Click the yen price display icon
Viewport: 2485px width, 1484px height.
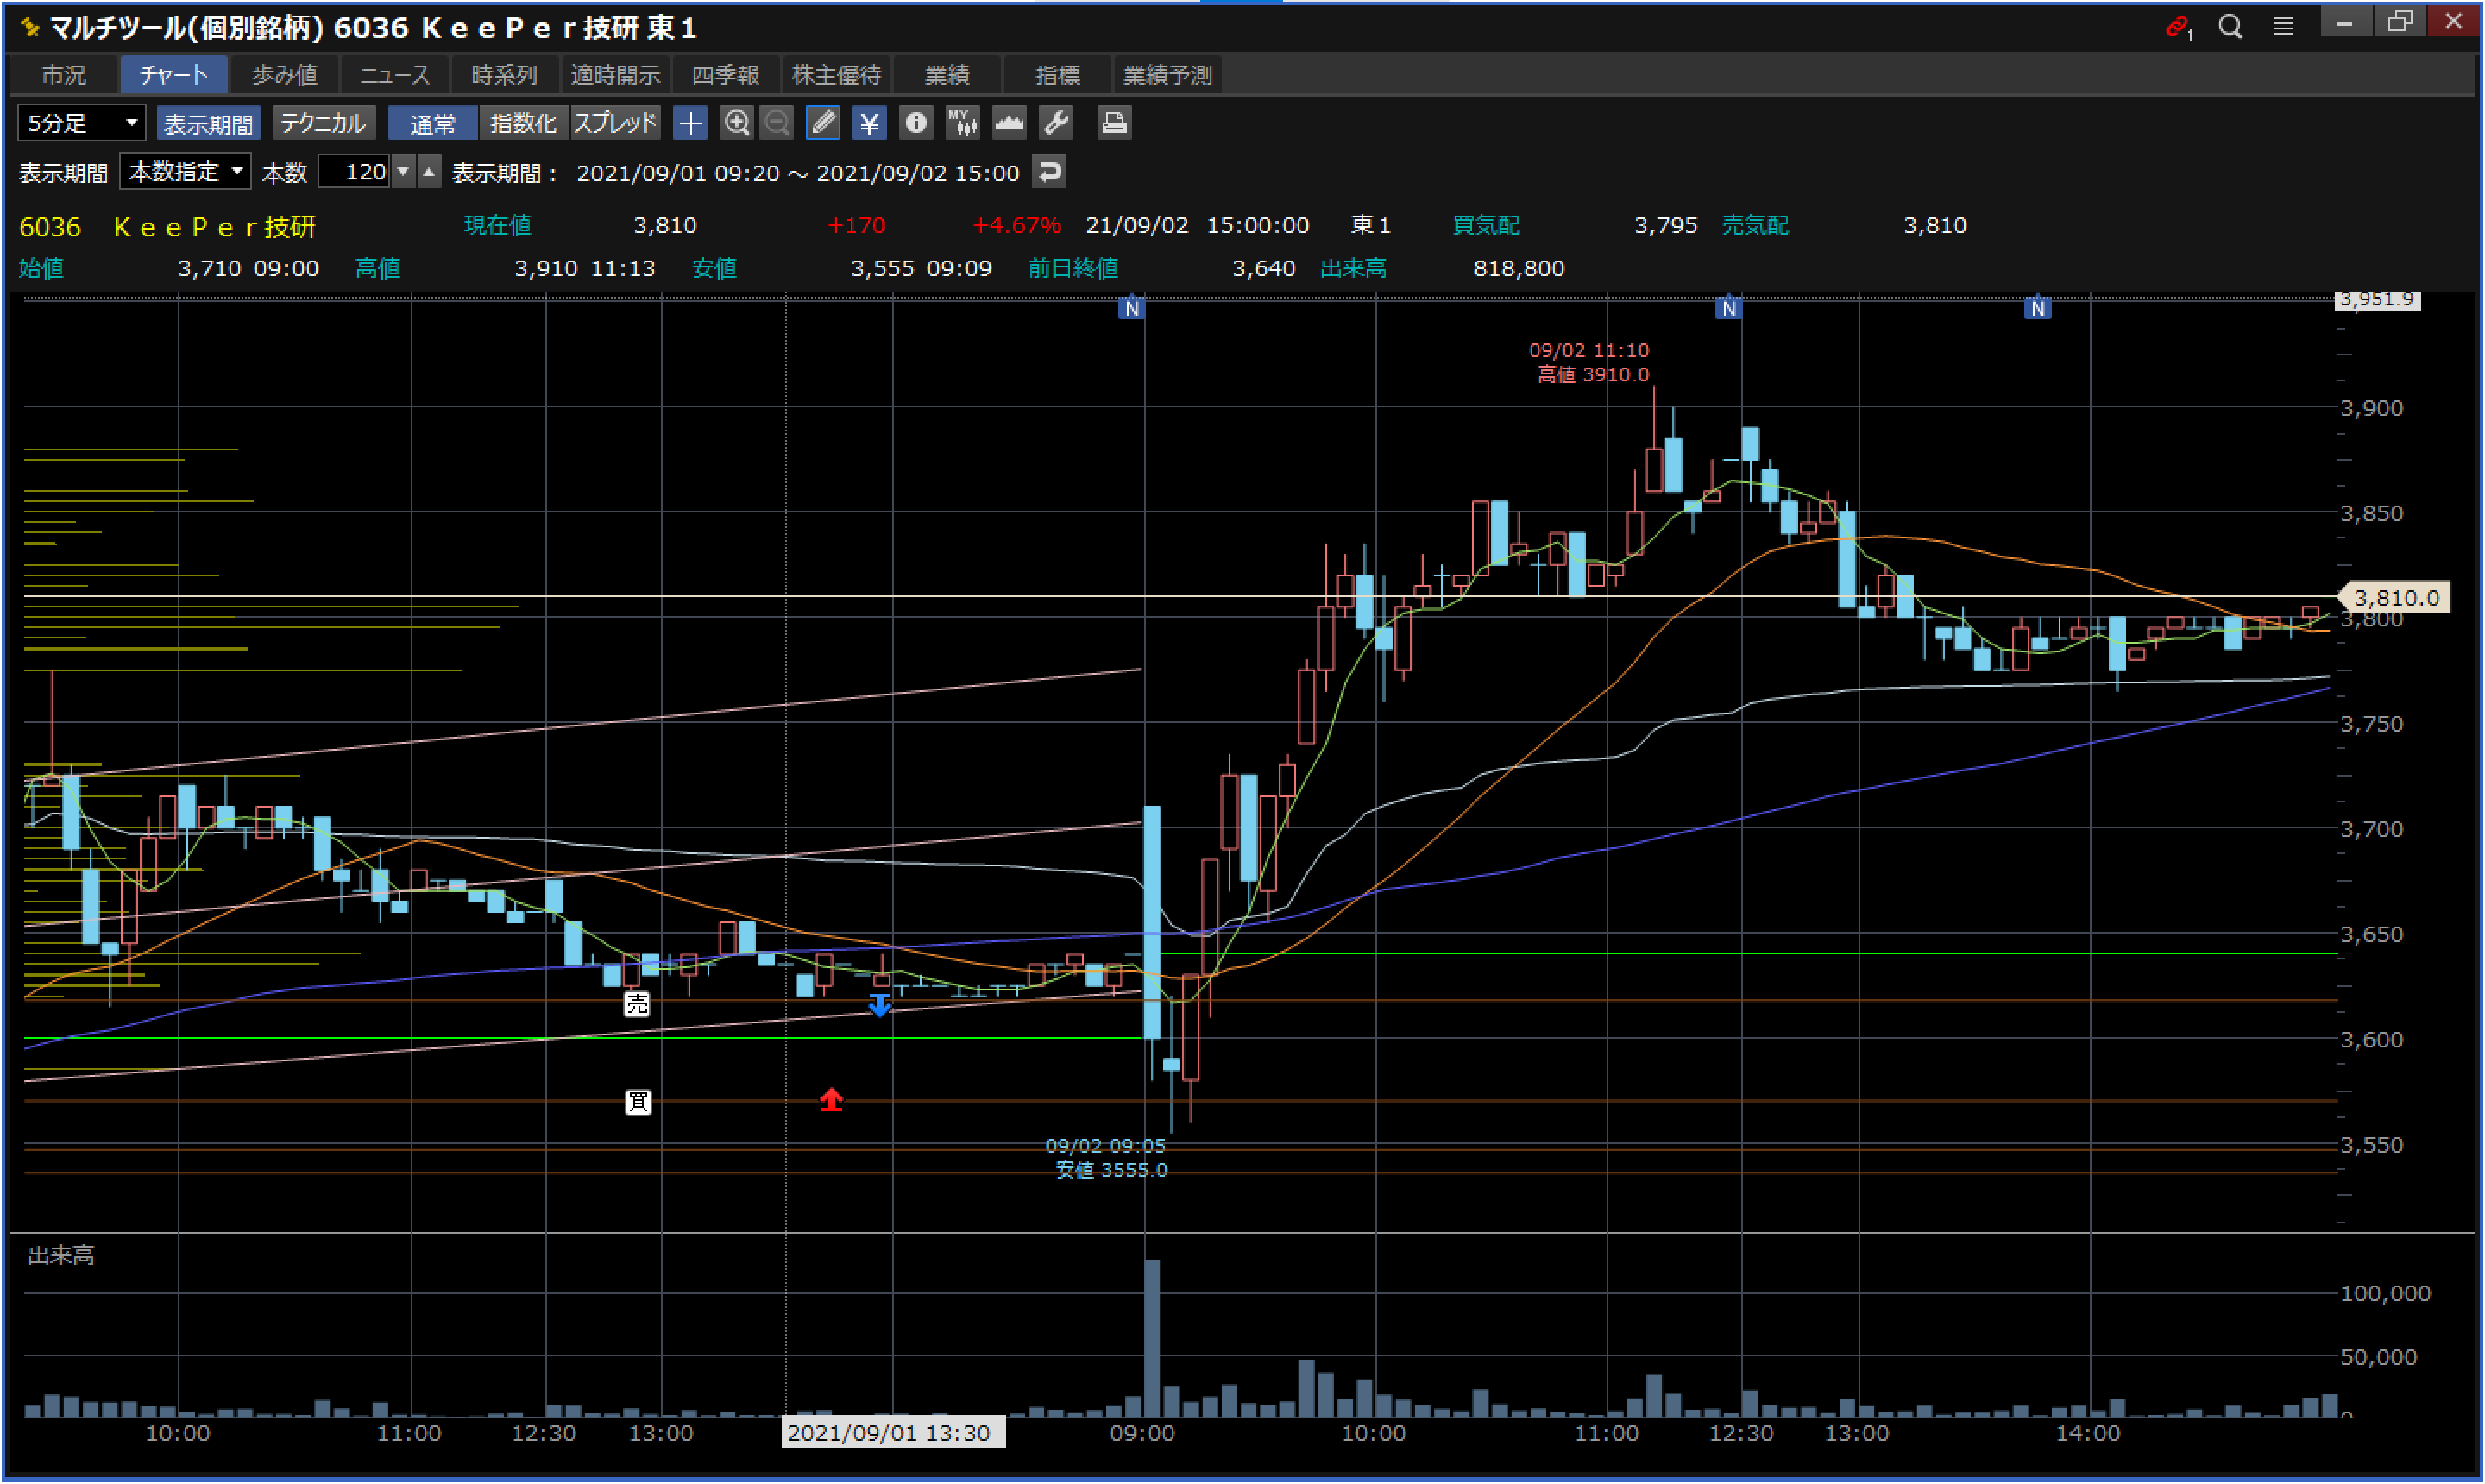869,123
